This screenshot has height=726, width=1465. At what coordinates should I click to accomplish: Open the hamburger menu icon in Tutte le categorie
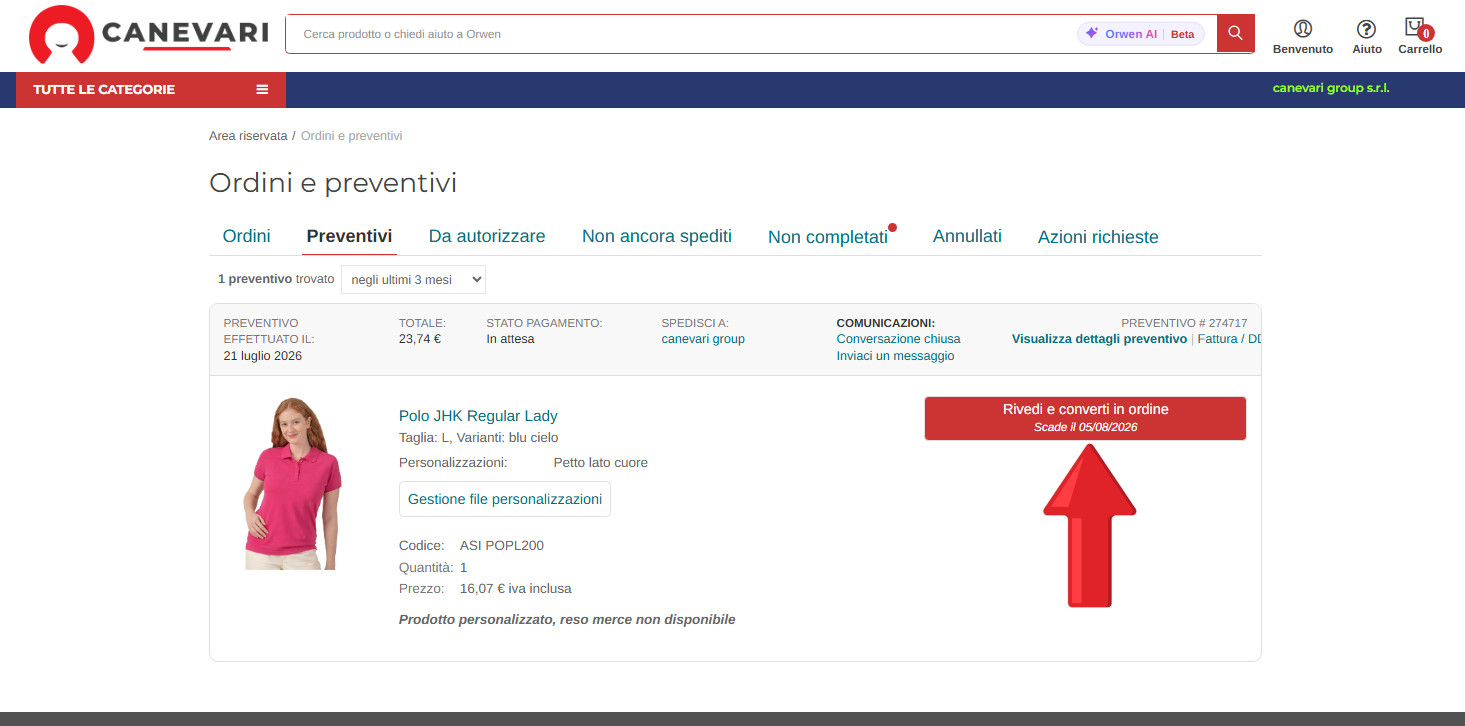262,89
